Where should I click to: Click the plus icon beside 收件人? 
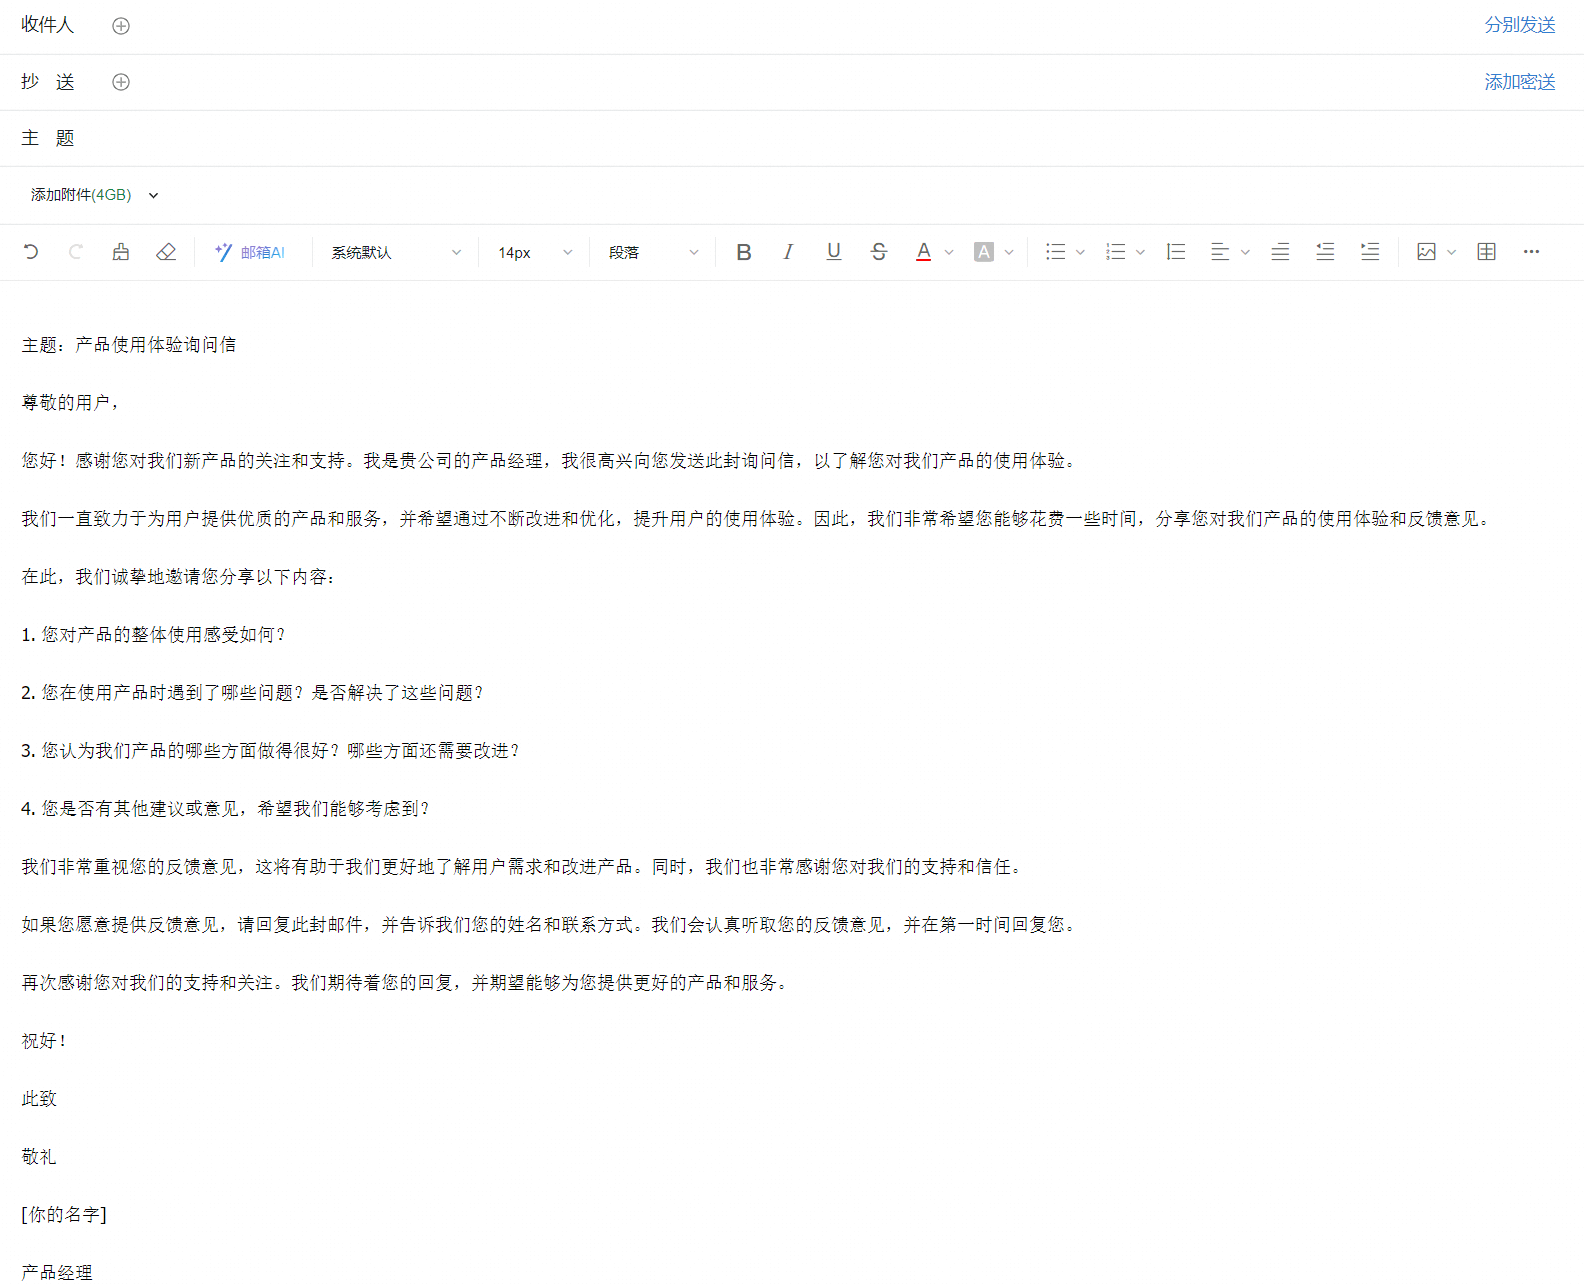tap(121, 26)
